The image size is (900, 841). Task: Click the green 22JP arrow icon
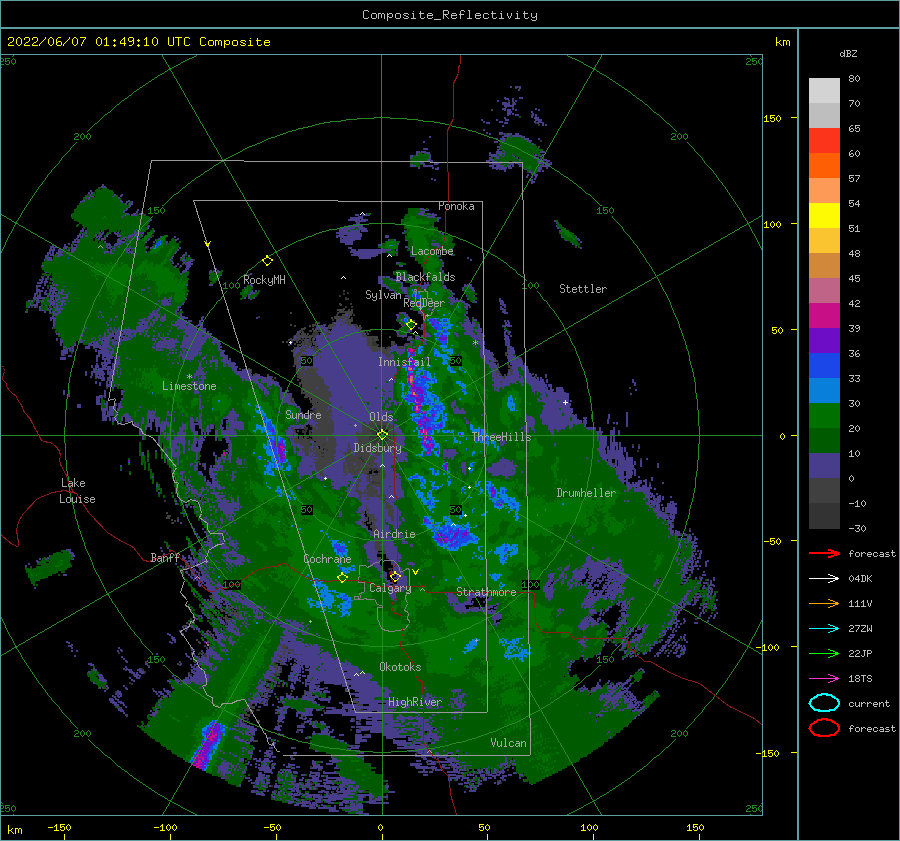tap(824, 653)
